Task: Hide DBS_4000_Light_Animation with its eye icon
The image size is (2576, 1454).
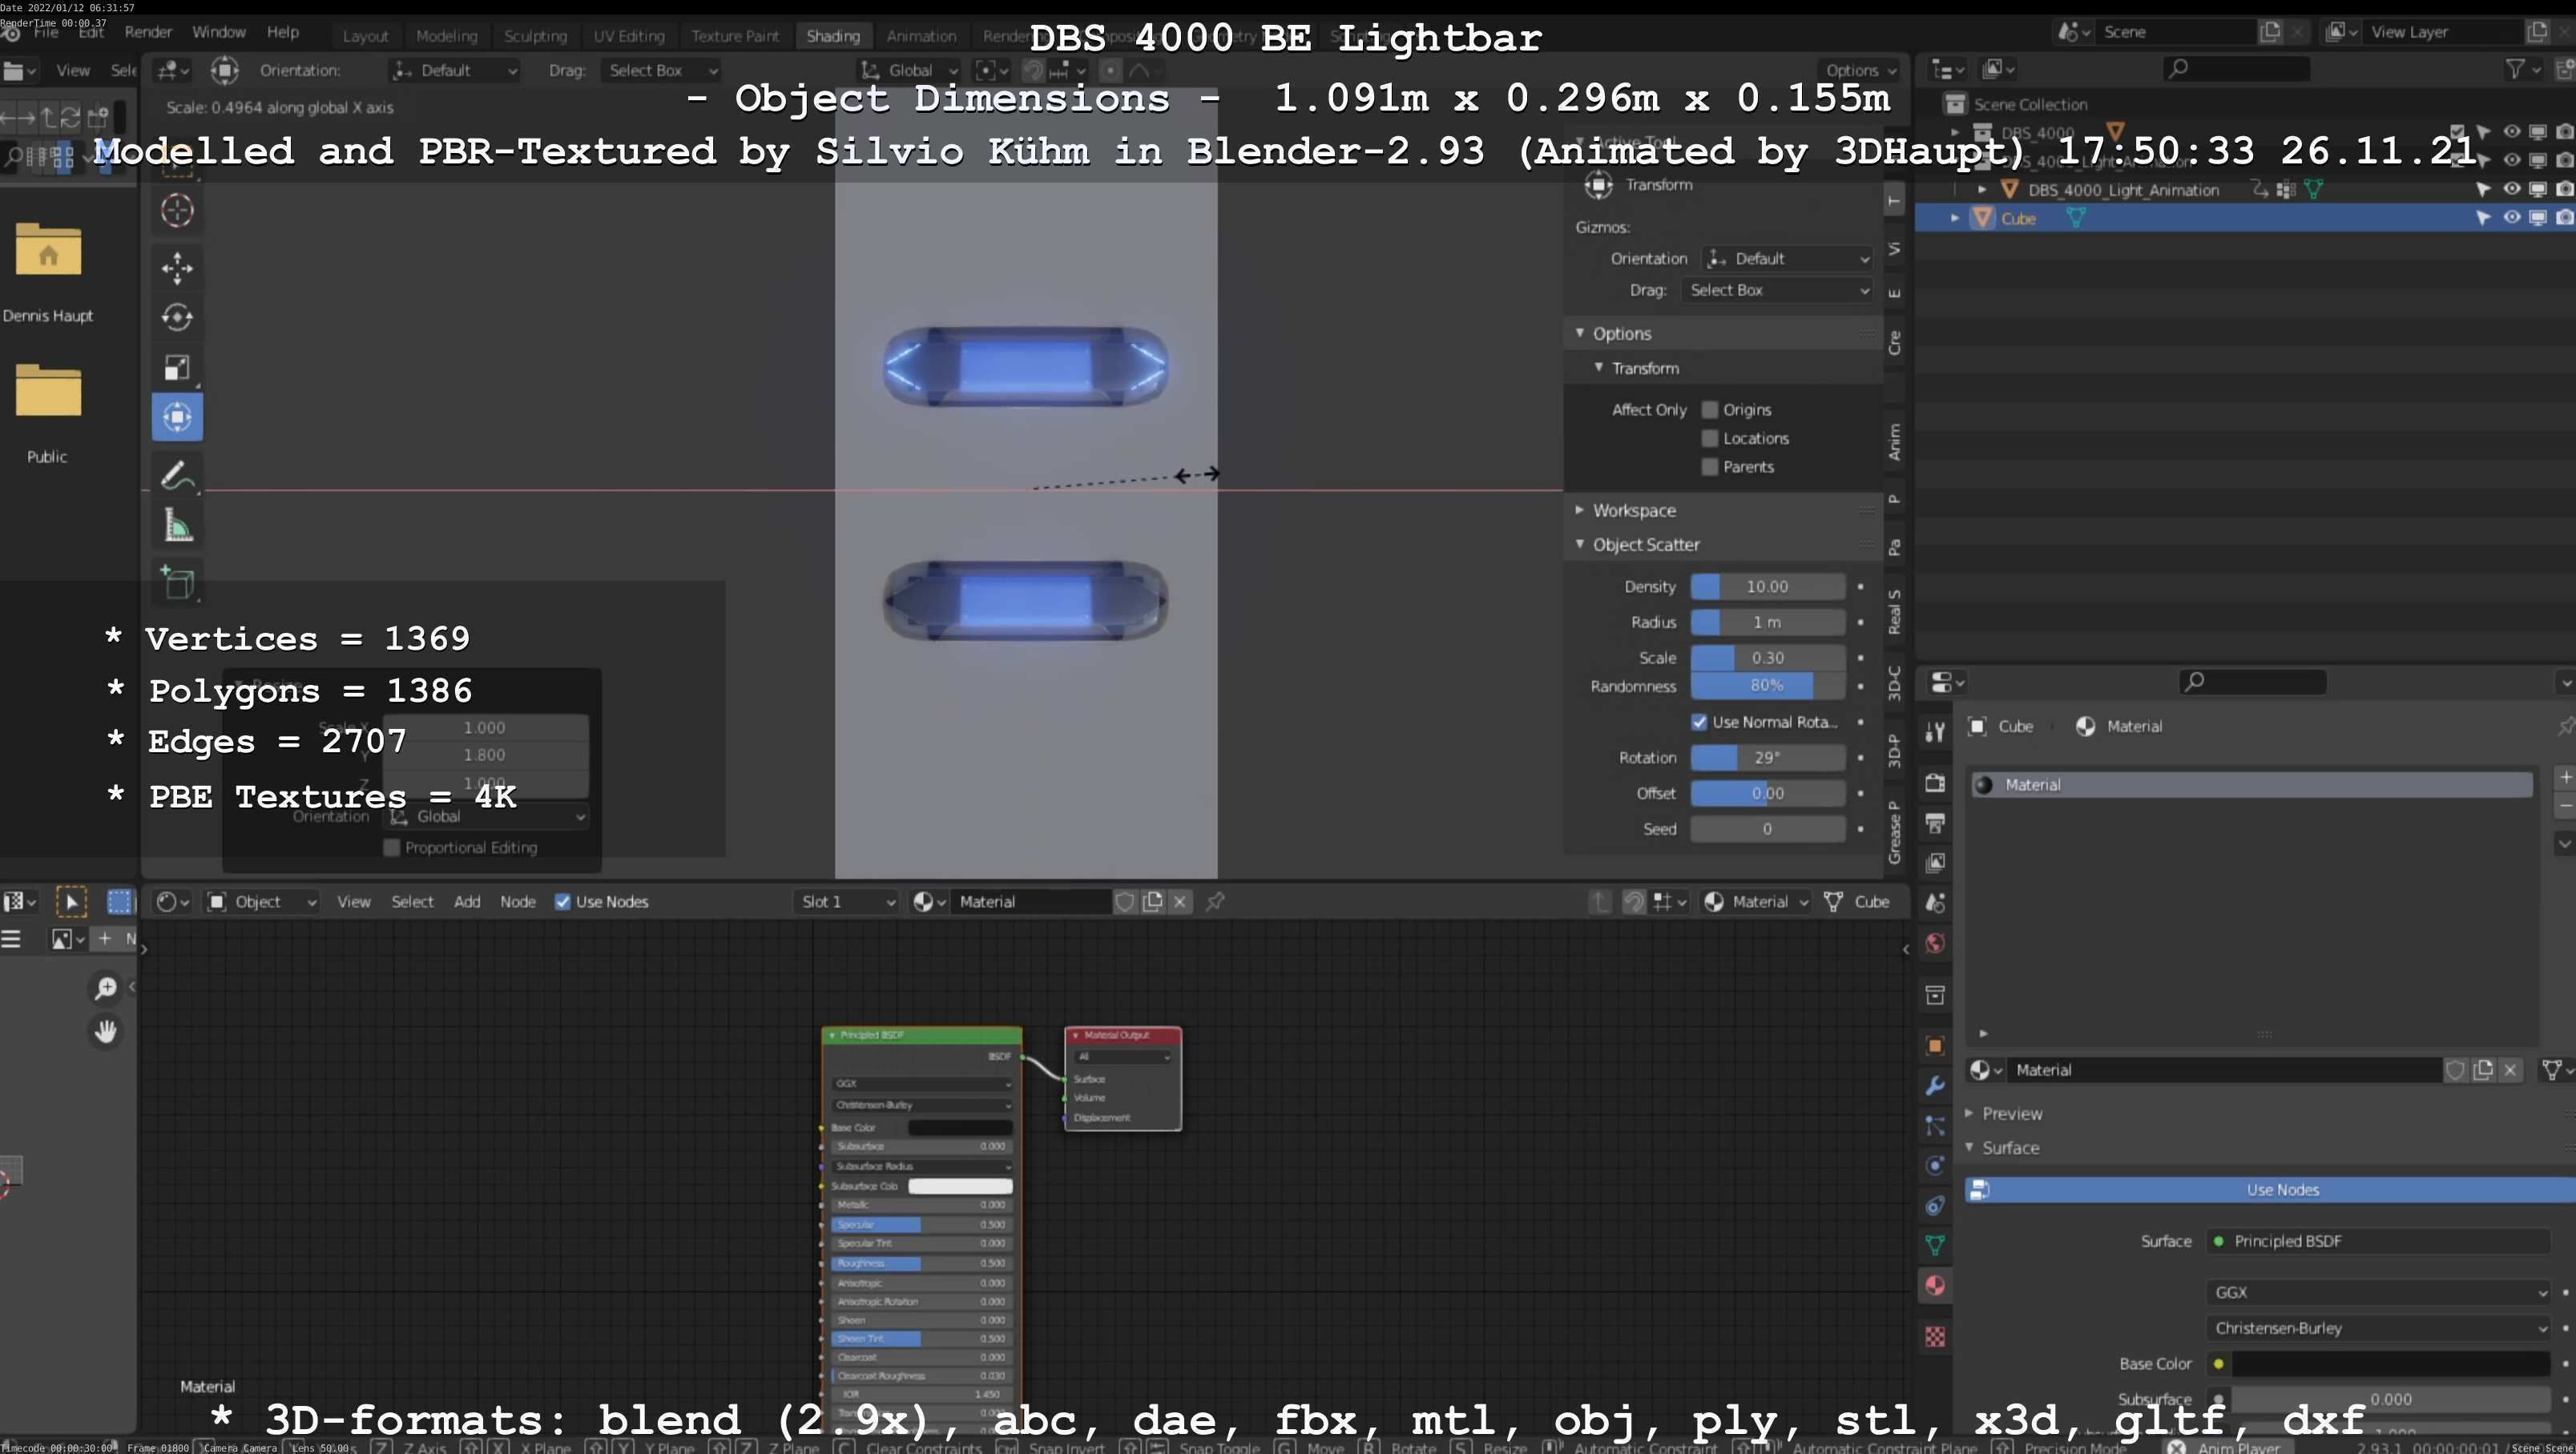Action: coord(2511,189)
